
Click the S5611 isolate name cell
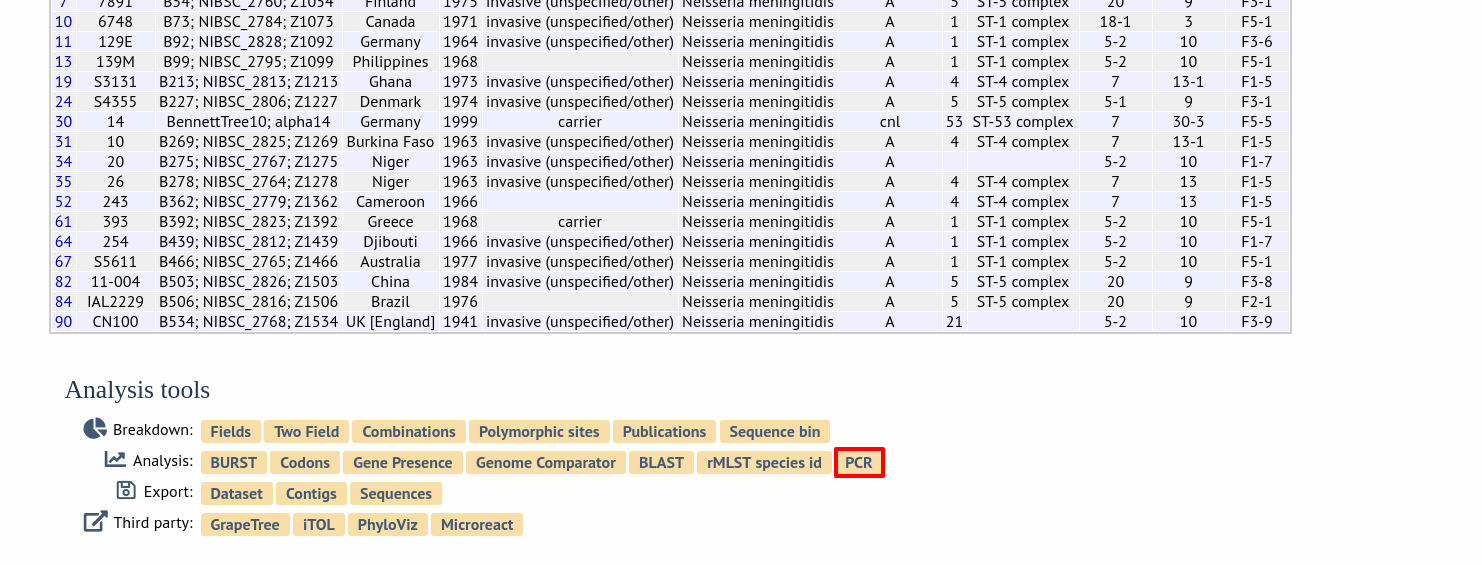[115, 262]
